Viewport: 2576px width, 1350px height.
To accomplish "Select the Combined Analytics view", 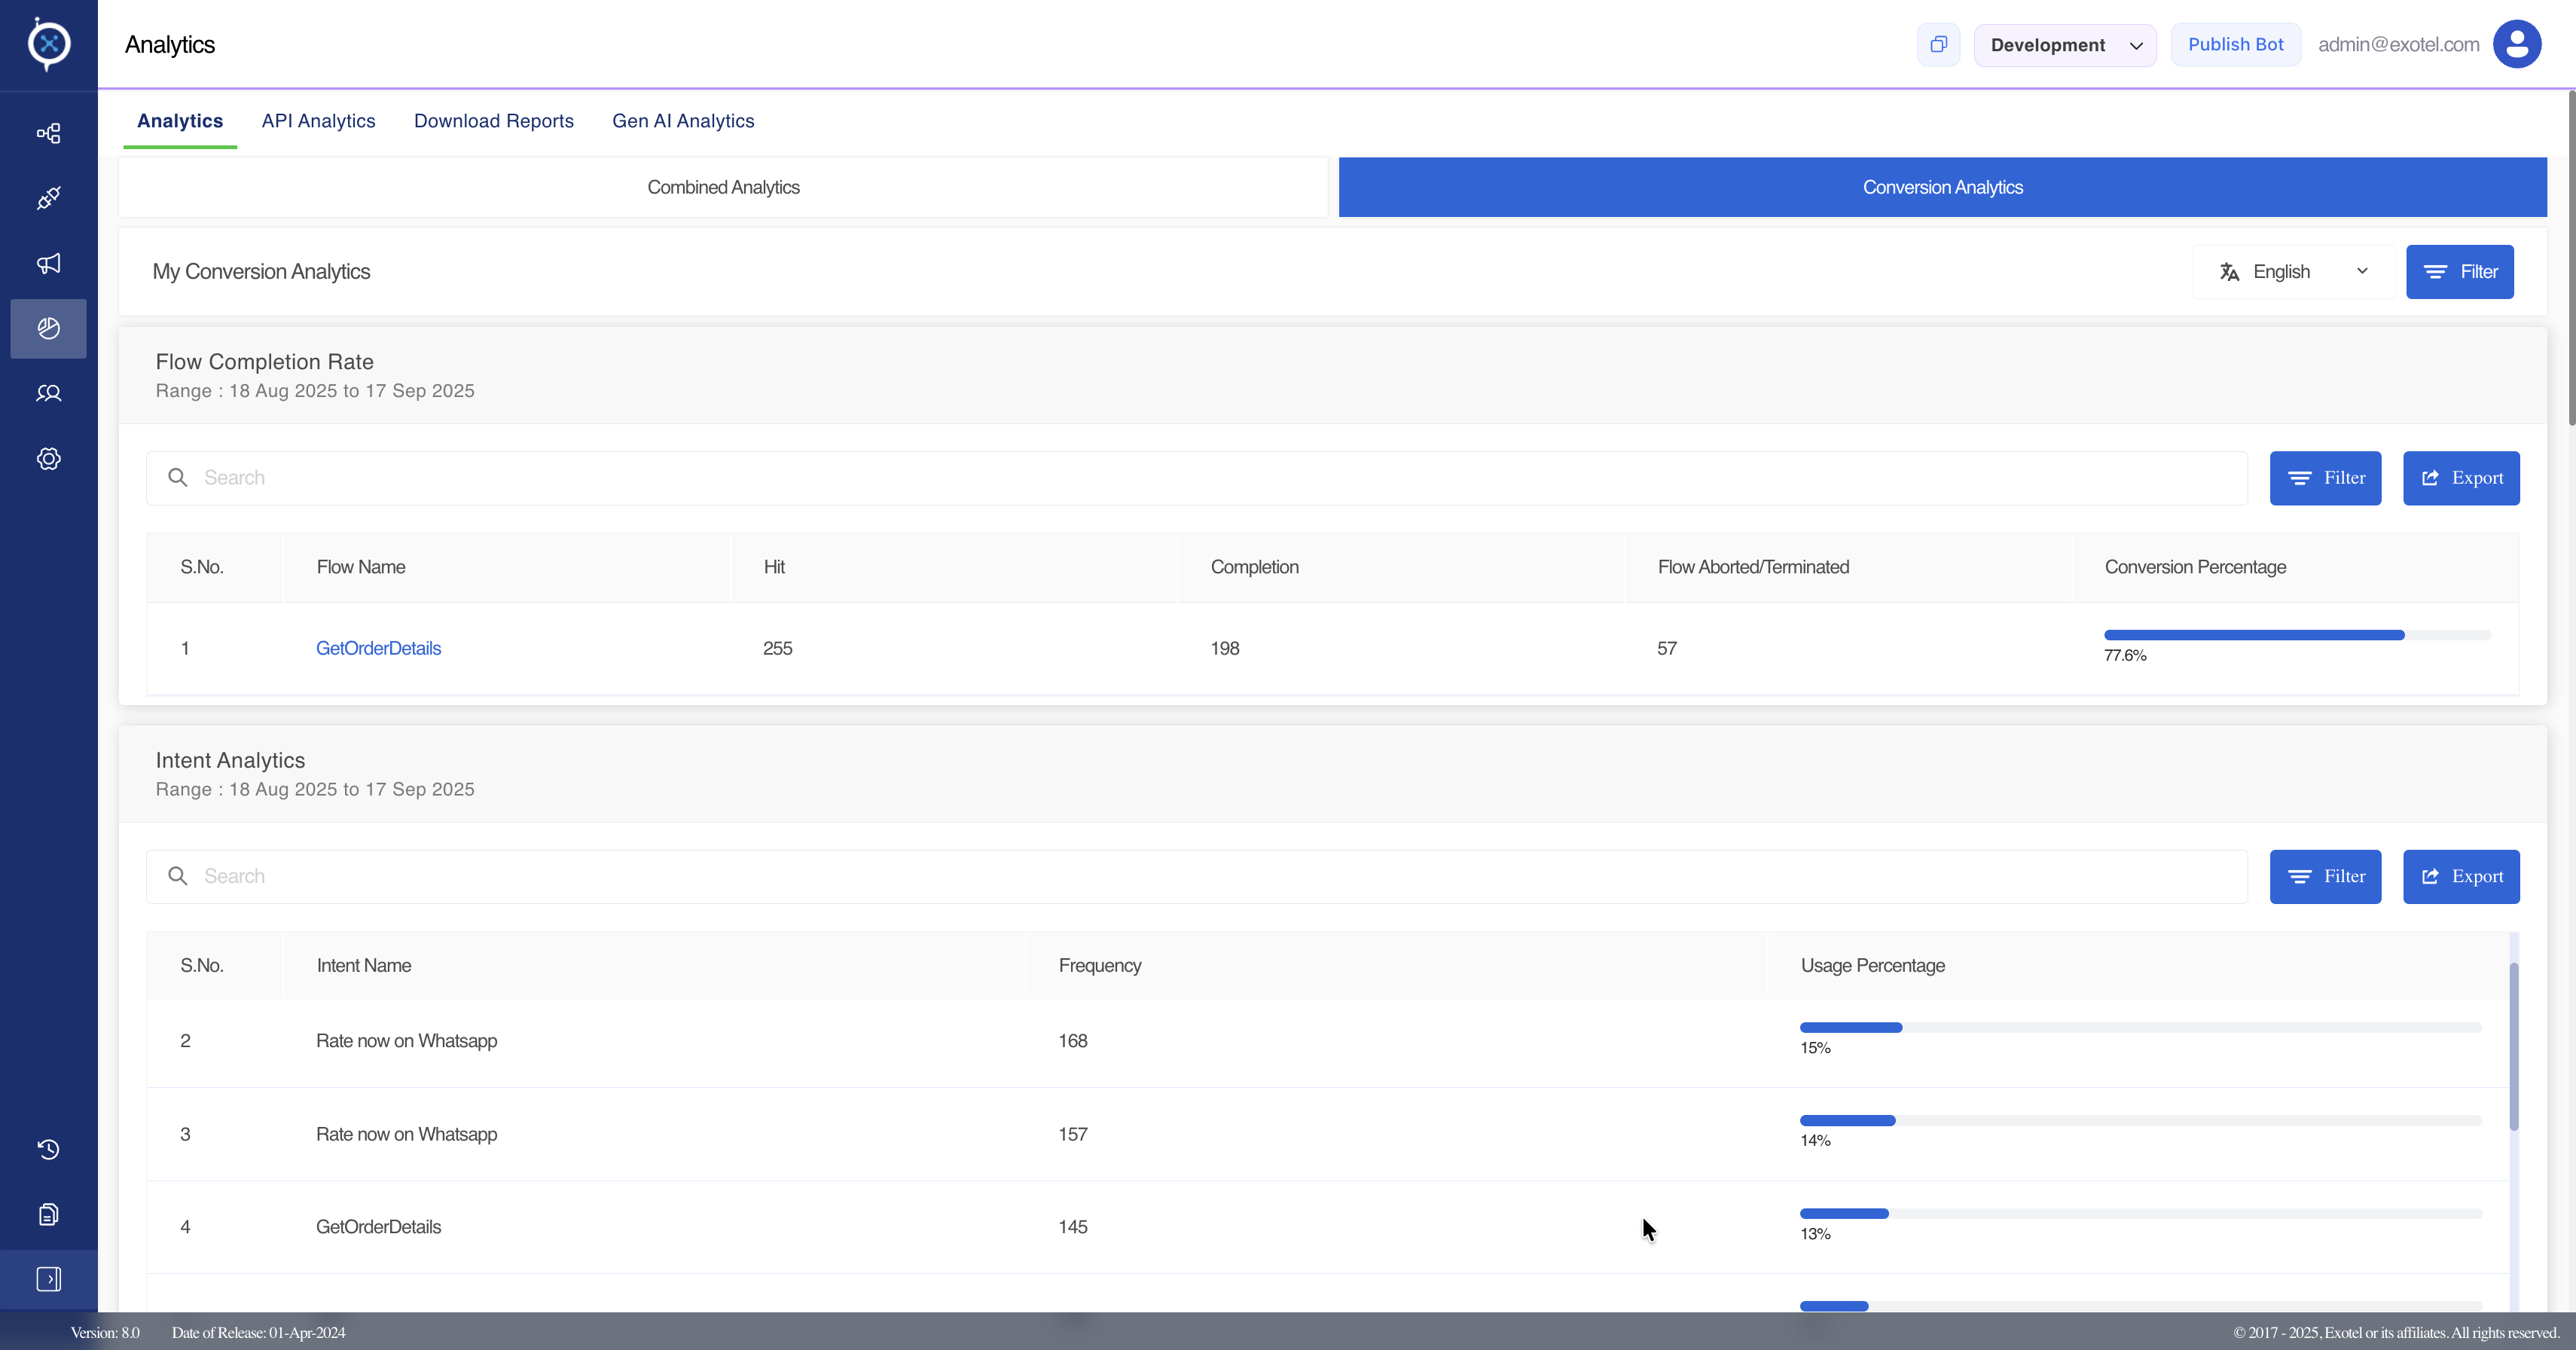I will (x=723, y=187).
